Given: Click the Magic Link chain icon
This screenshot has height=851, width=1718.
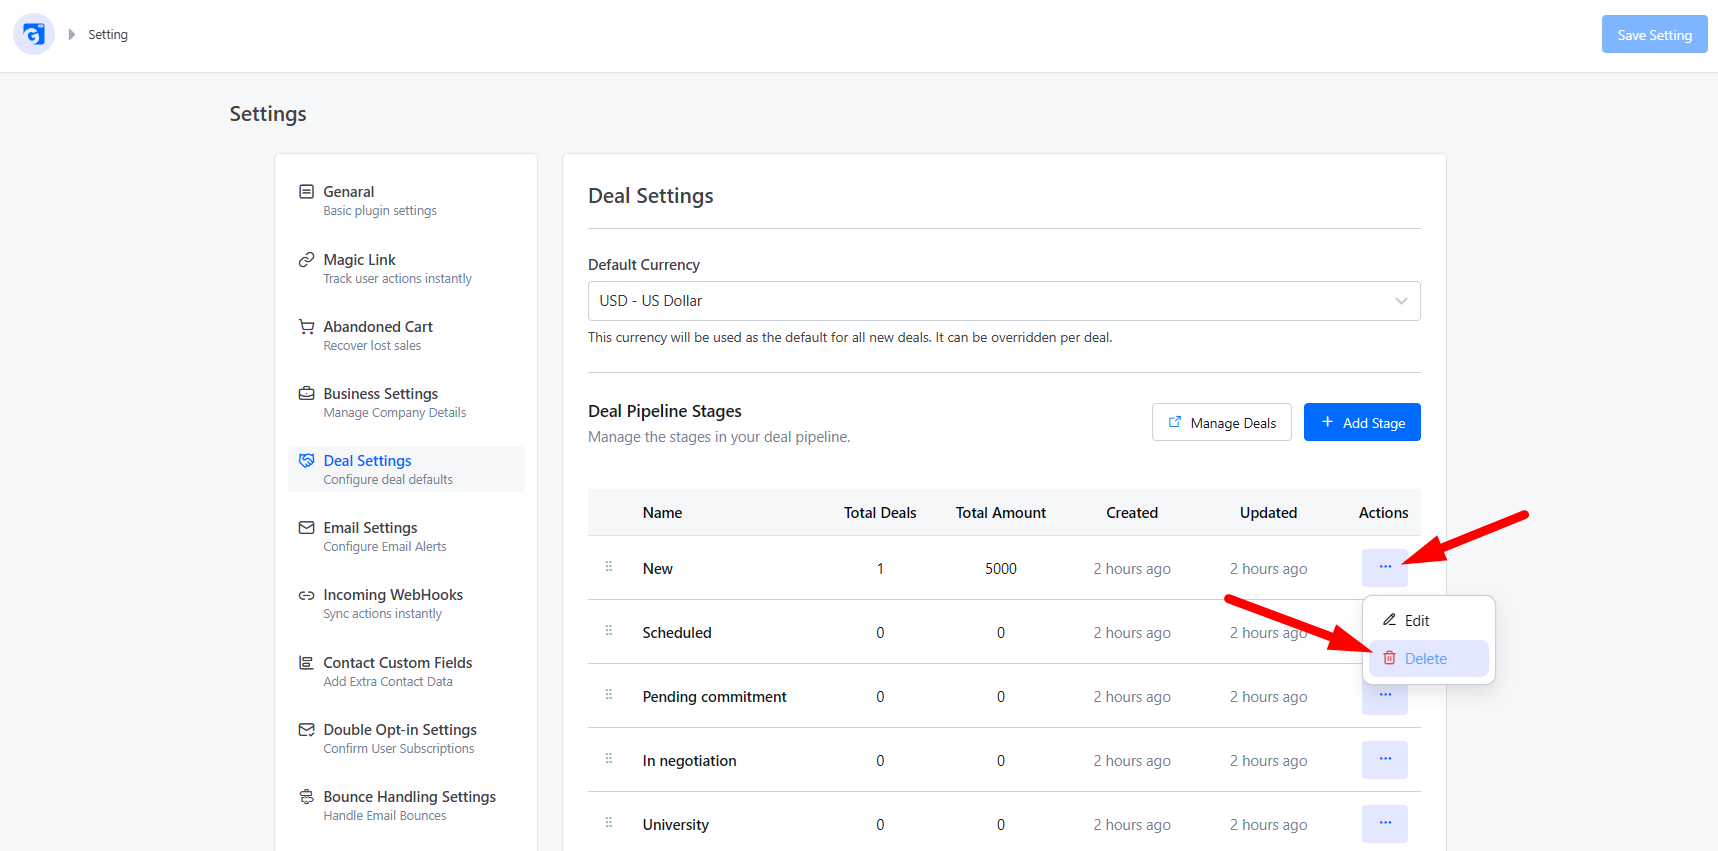Looking at the screenshot, I should [307, 259].
